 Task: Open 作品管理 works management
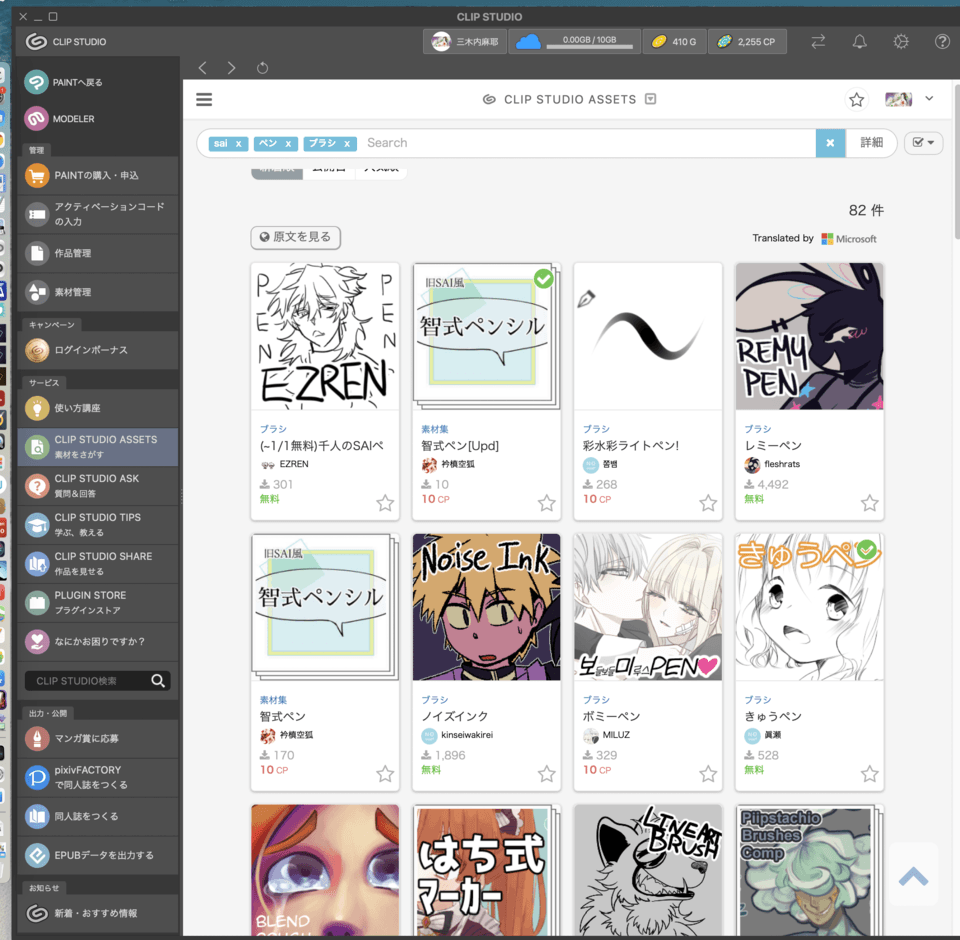pyautogui.click(x=98, y=254)
